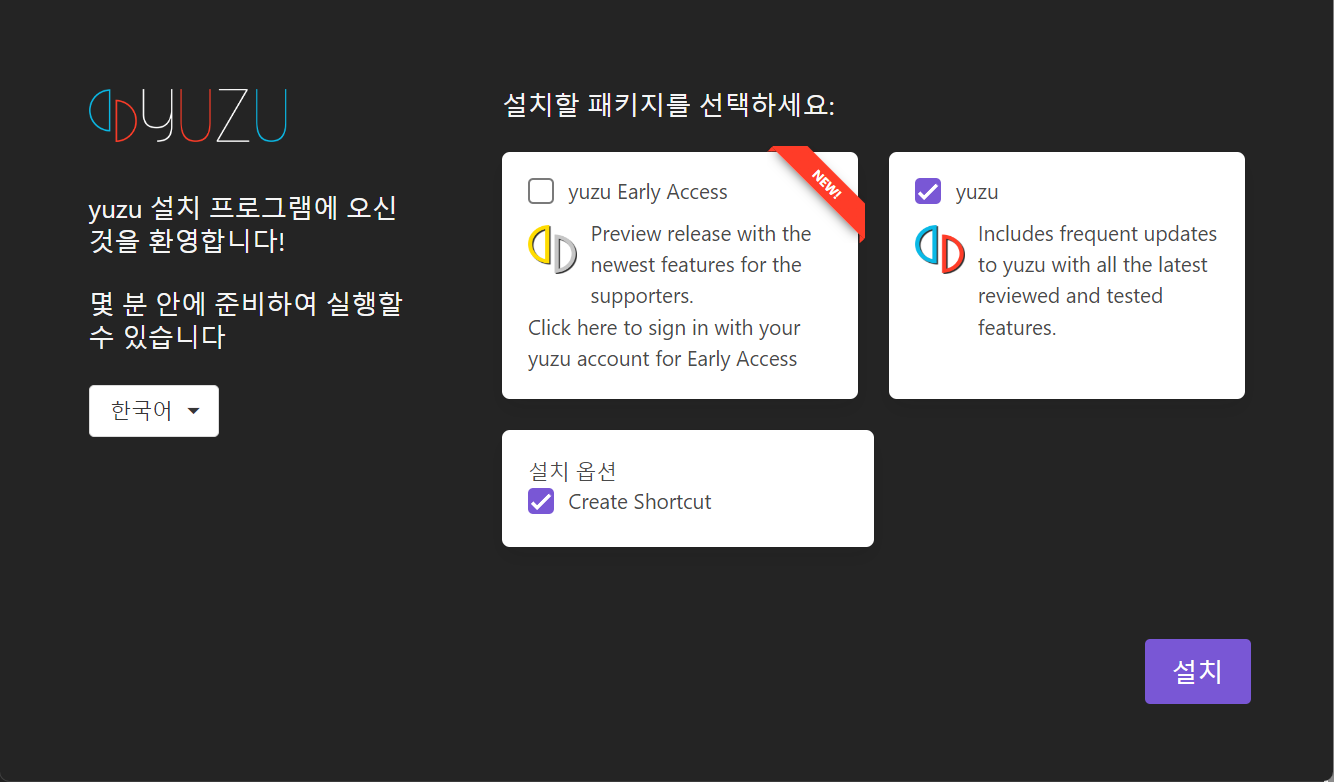1334x782 pixels.
Task: Click the blue-red yuzu package icon
Action: [940, 250]
